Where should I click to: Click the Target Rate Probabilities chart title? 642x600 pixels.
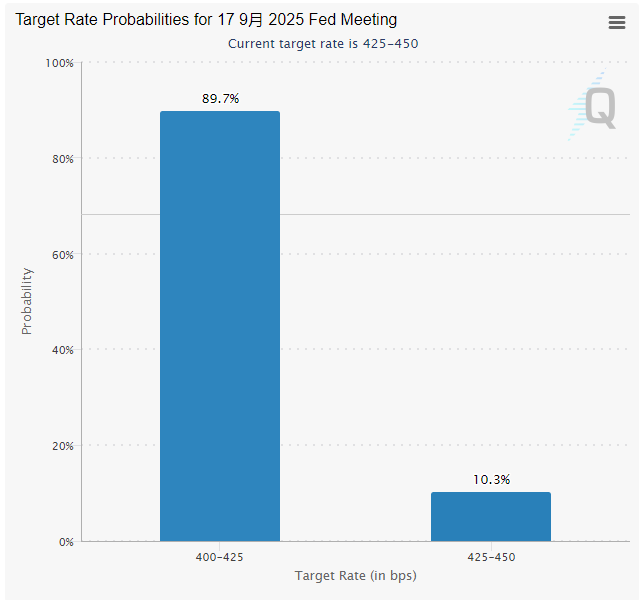point(205,20)
